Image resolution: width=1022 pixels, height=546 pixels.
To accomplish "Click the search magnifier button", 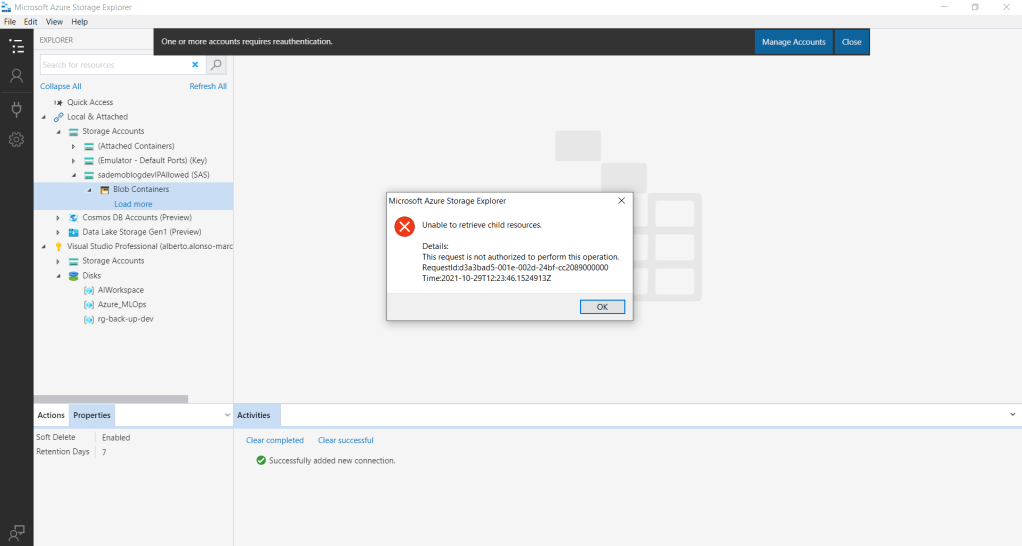I will [217, 65].
